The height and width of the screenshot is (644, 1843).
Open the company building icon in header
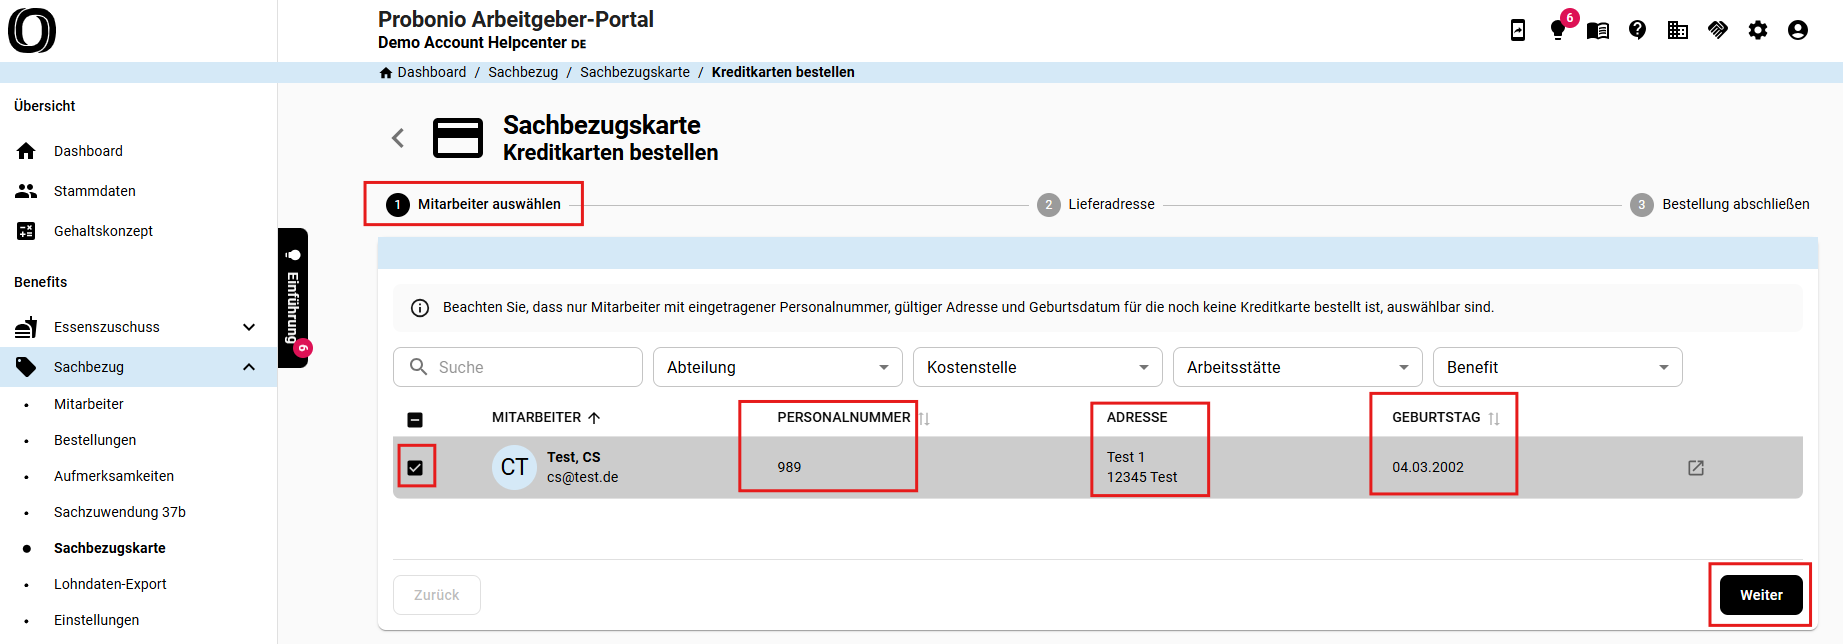[1678, 30]
